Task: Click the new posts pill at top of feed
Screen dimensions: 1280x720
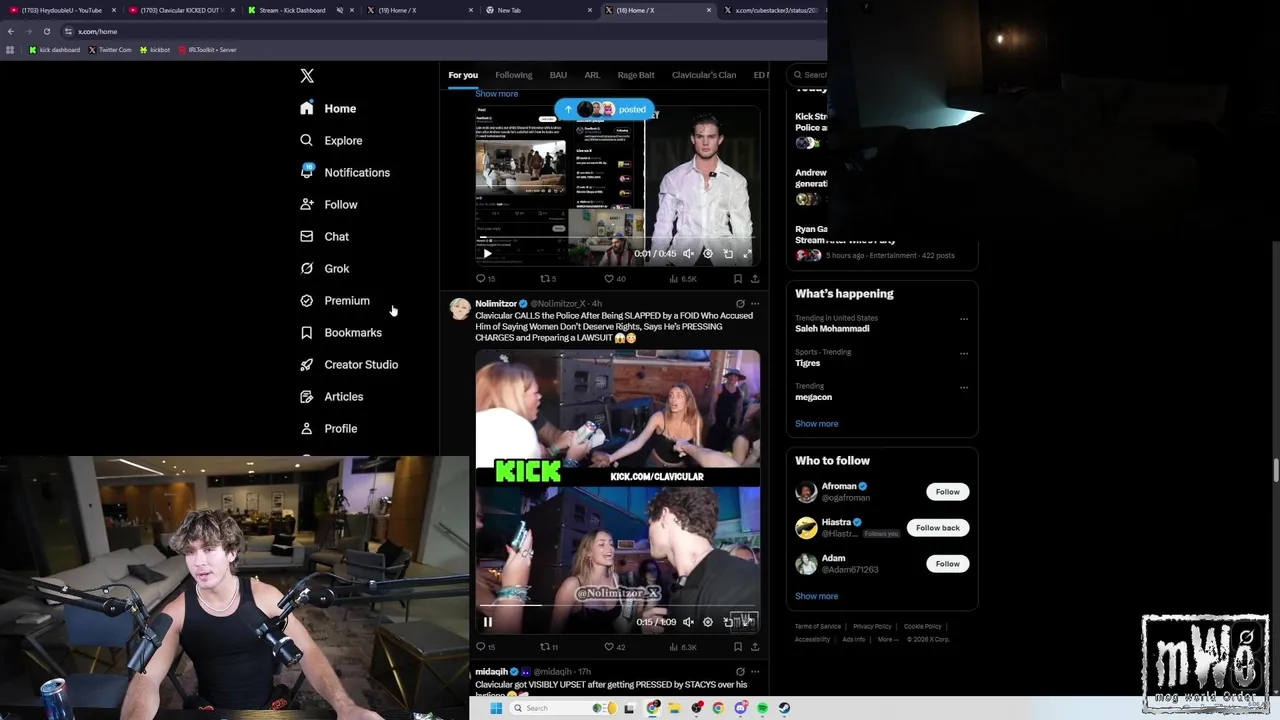Action: (x=604, y=109)
